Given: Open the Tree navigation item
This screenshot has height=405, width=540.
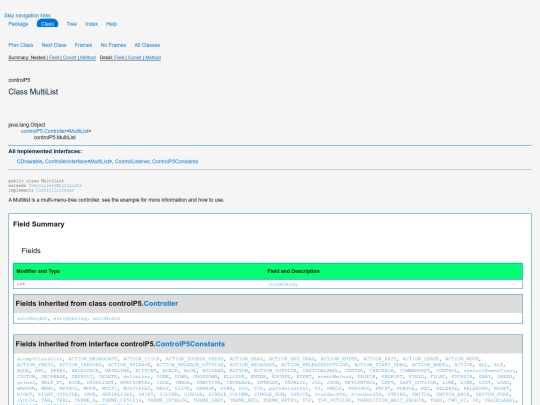Looking at the screenshot, I should coord(72,24).
